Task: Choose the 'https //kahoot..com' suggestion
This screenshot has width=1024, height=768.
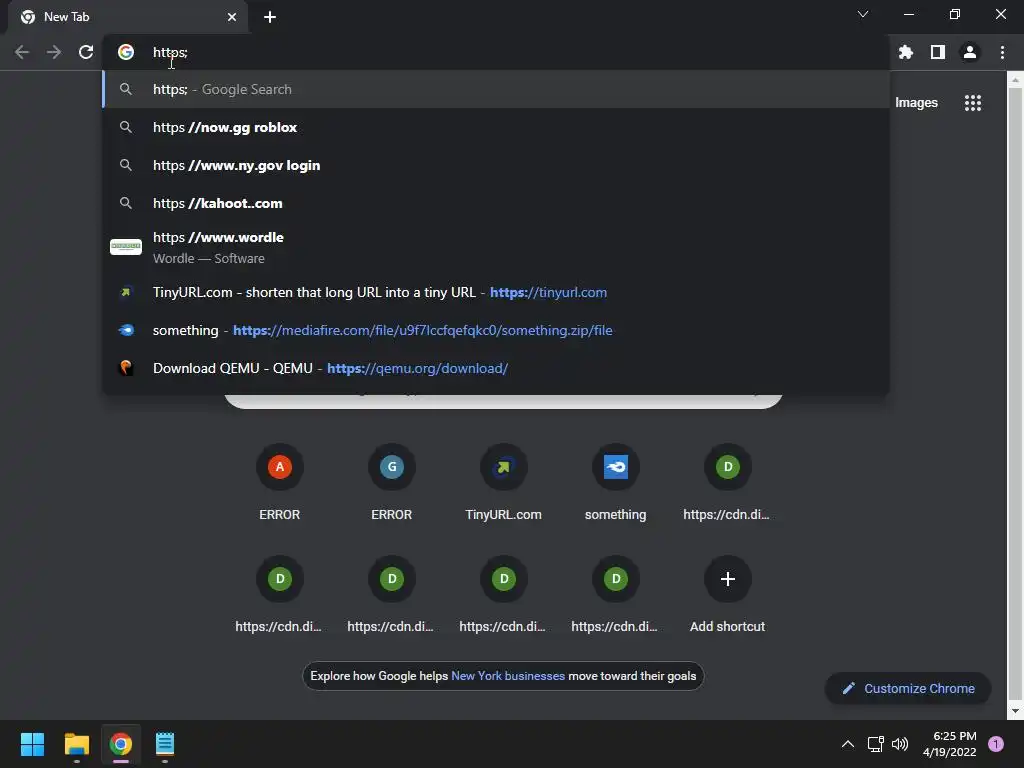Action: [496, 203]
